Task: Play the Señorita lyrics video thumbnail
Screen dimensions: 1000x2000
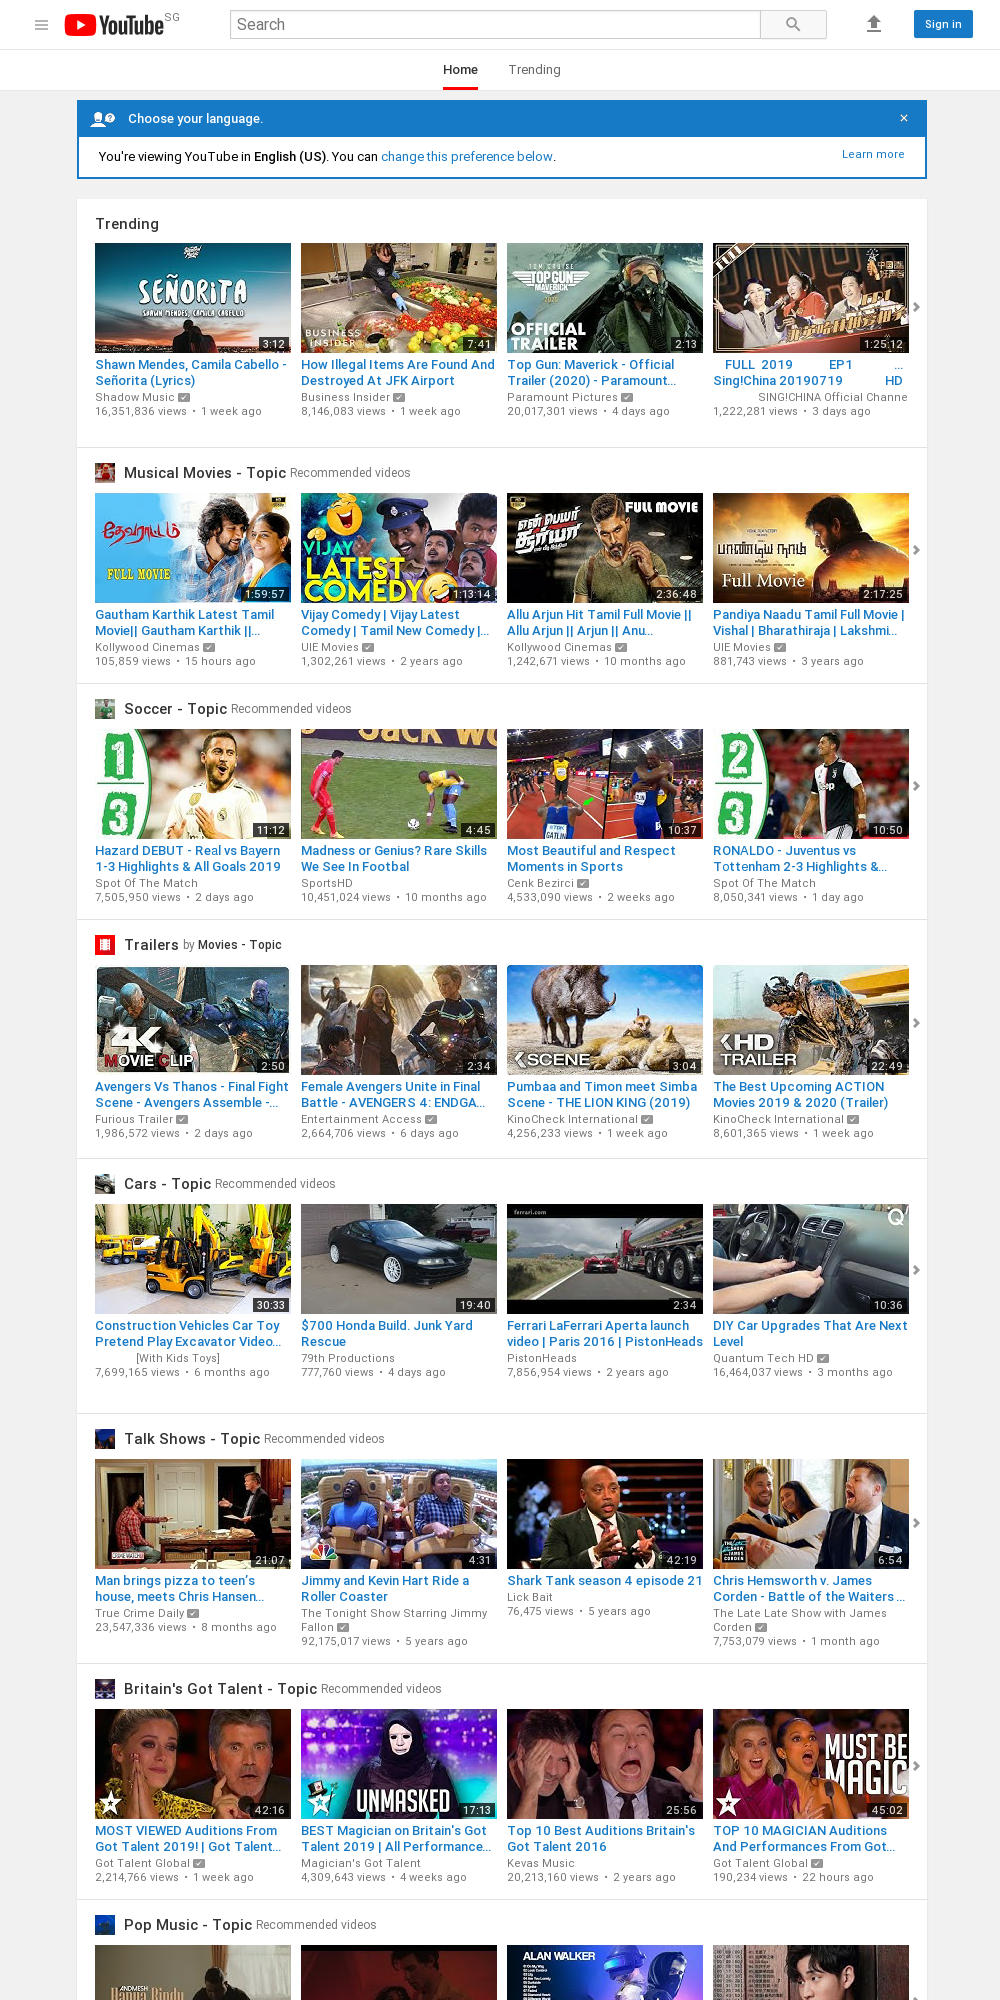Action: tap(193, 298)
